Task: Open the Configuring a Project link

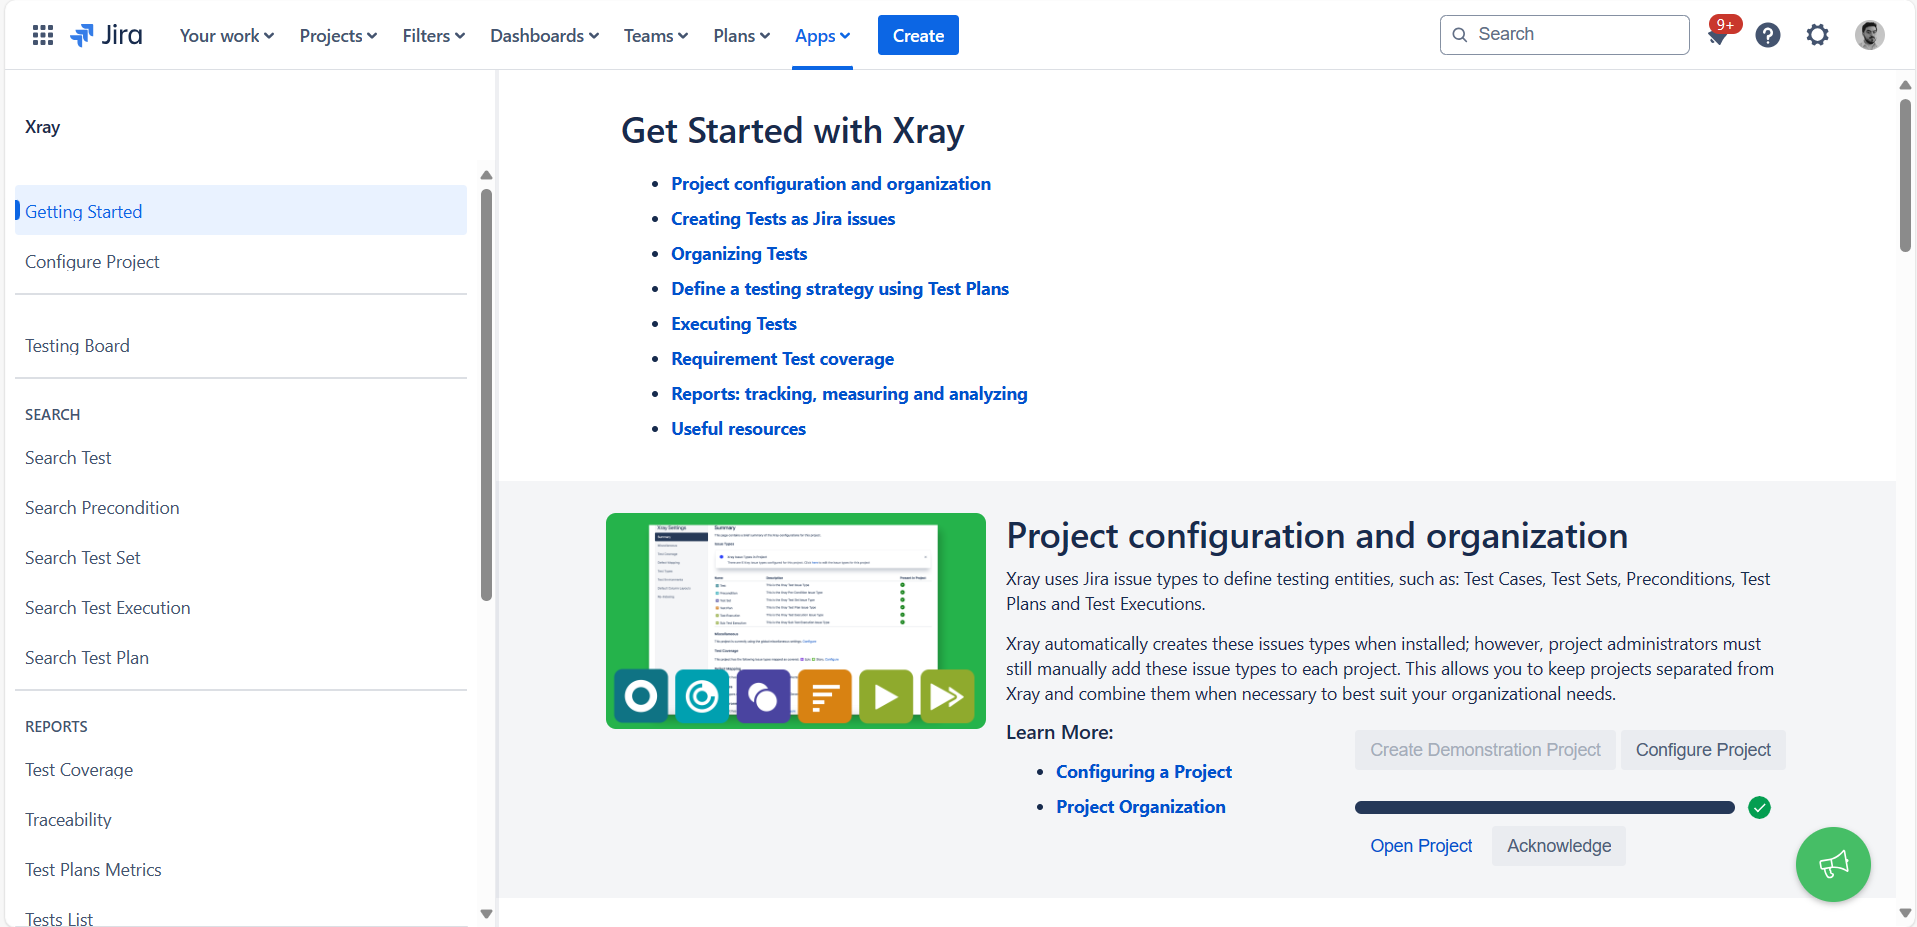Action: [1144, 772]
